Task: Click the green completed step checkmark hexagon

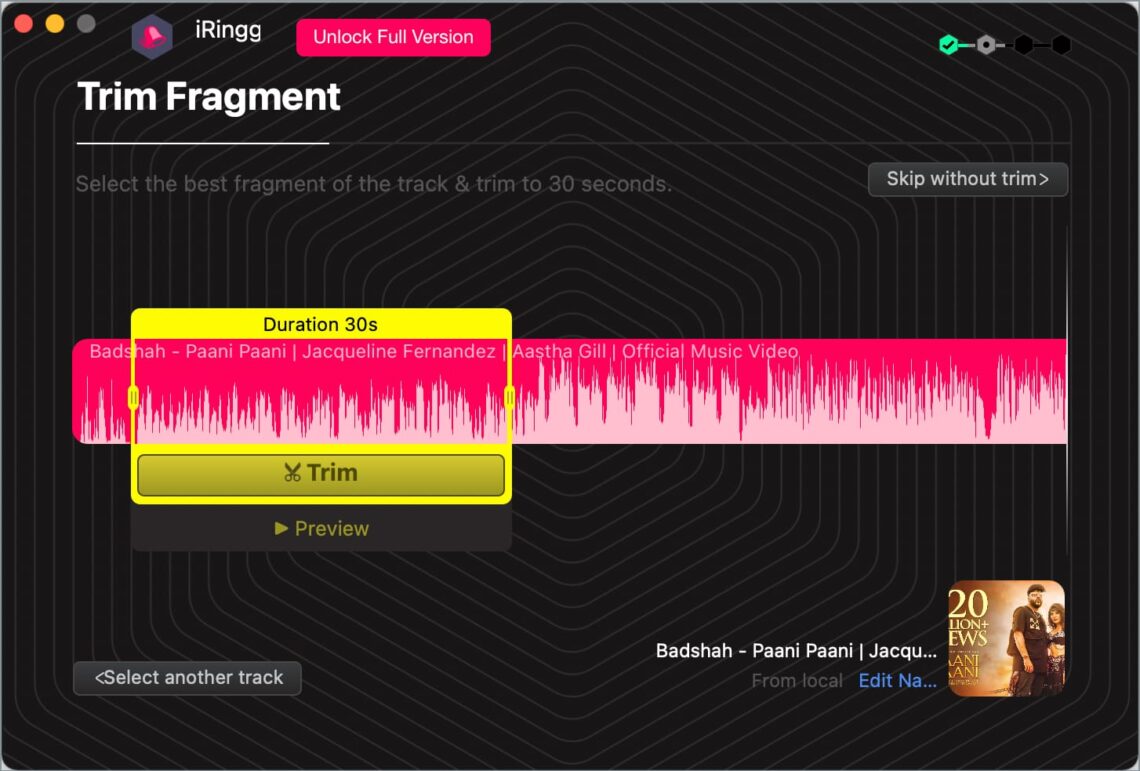Action: pos(948,44)
